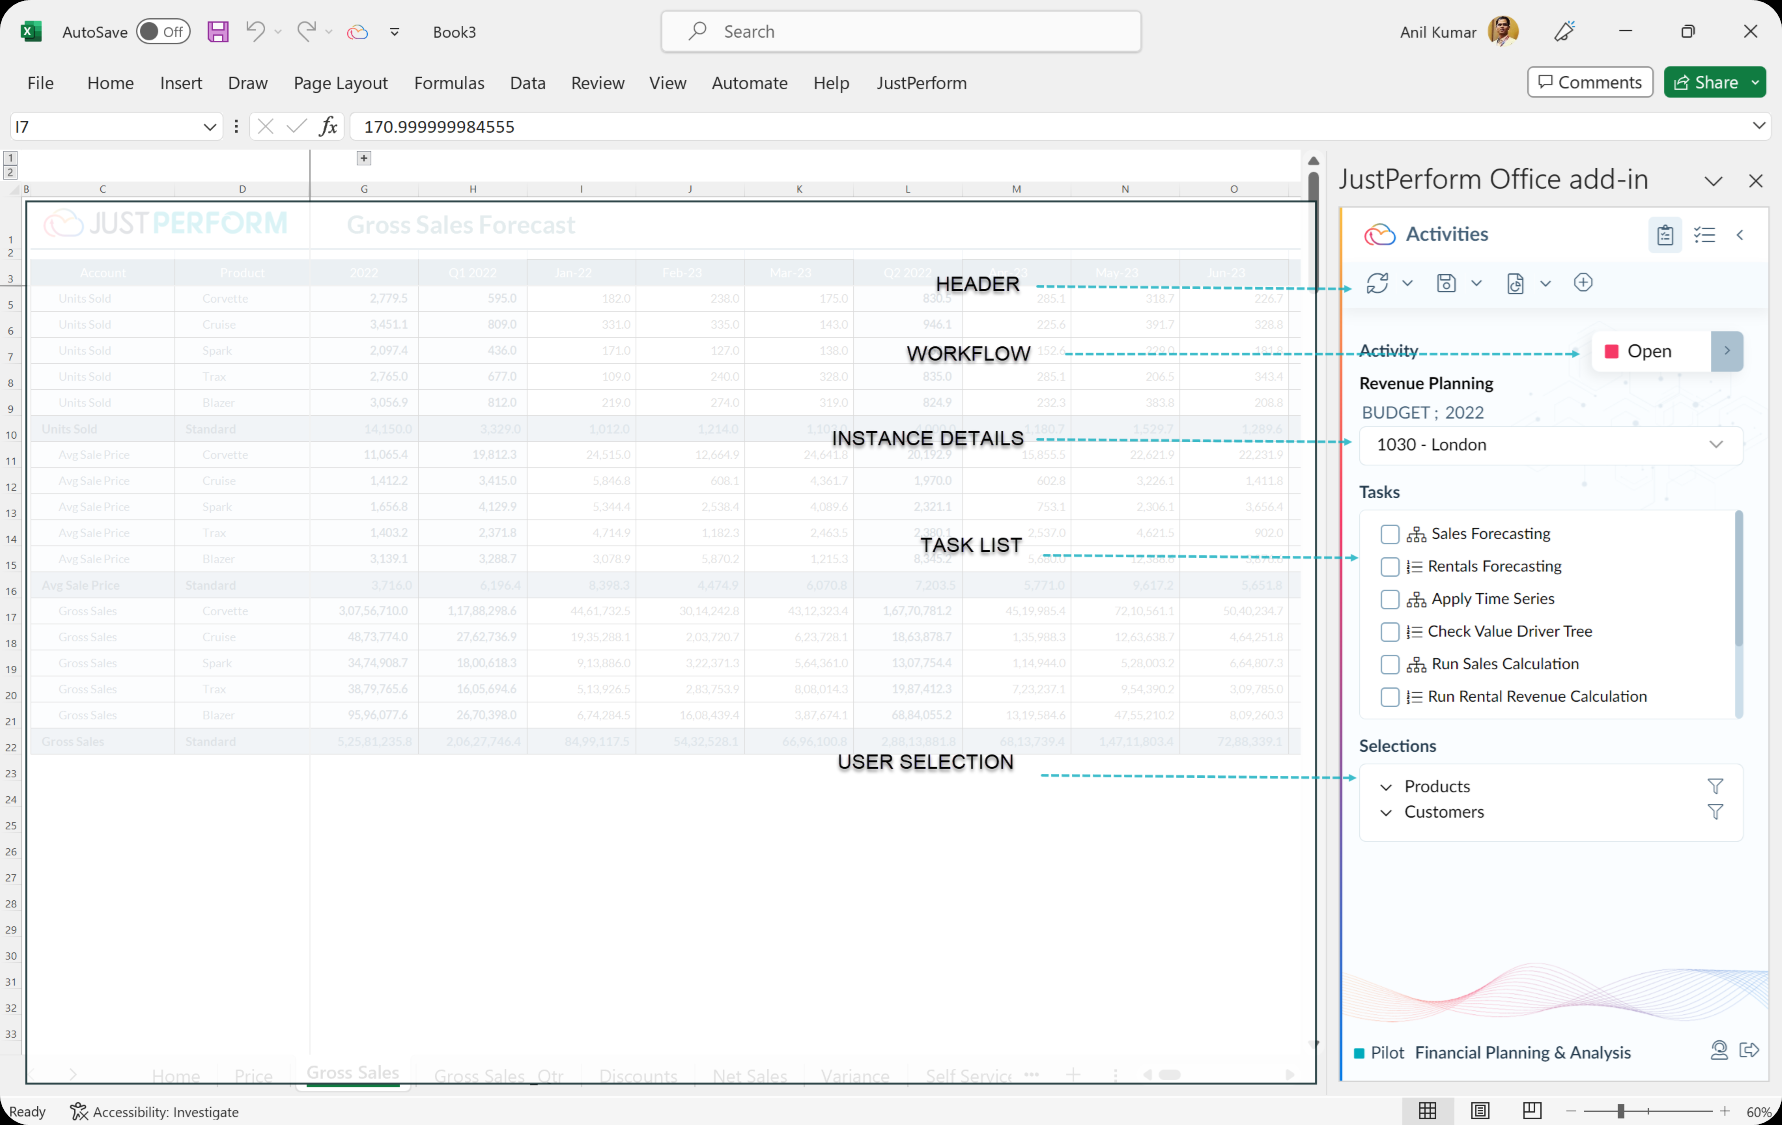
Task: Click the logout icon at panel bottom
Action: click(1750, 1051)
